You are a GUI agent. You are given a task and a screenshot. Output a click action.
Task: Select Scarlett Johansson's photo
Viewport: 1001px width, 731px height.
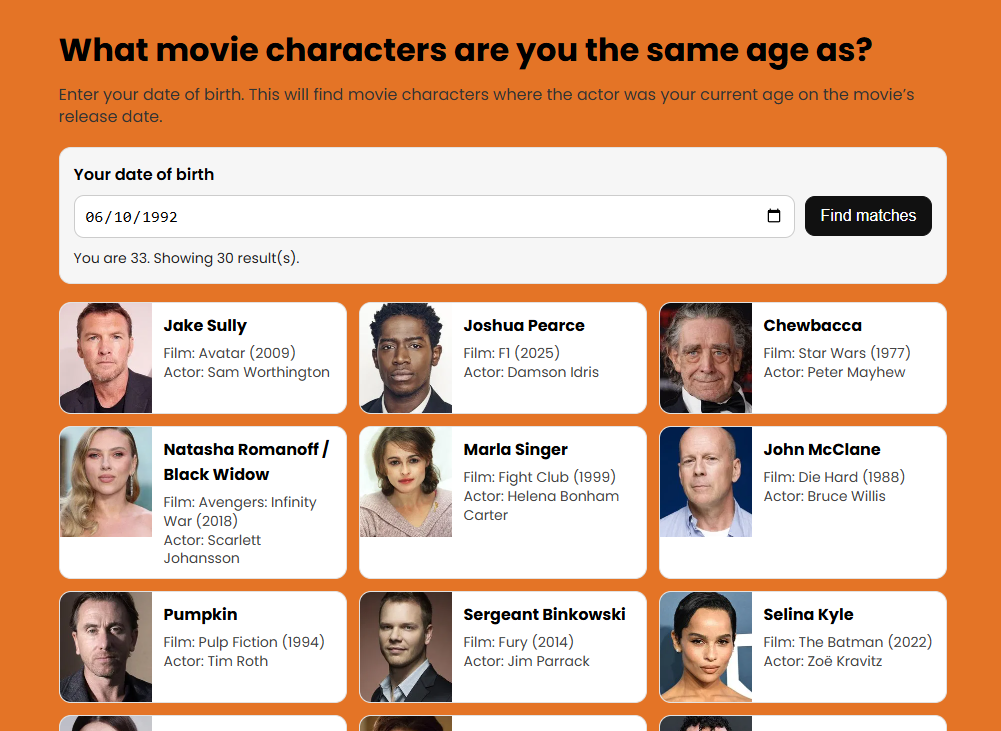point(105,482)
